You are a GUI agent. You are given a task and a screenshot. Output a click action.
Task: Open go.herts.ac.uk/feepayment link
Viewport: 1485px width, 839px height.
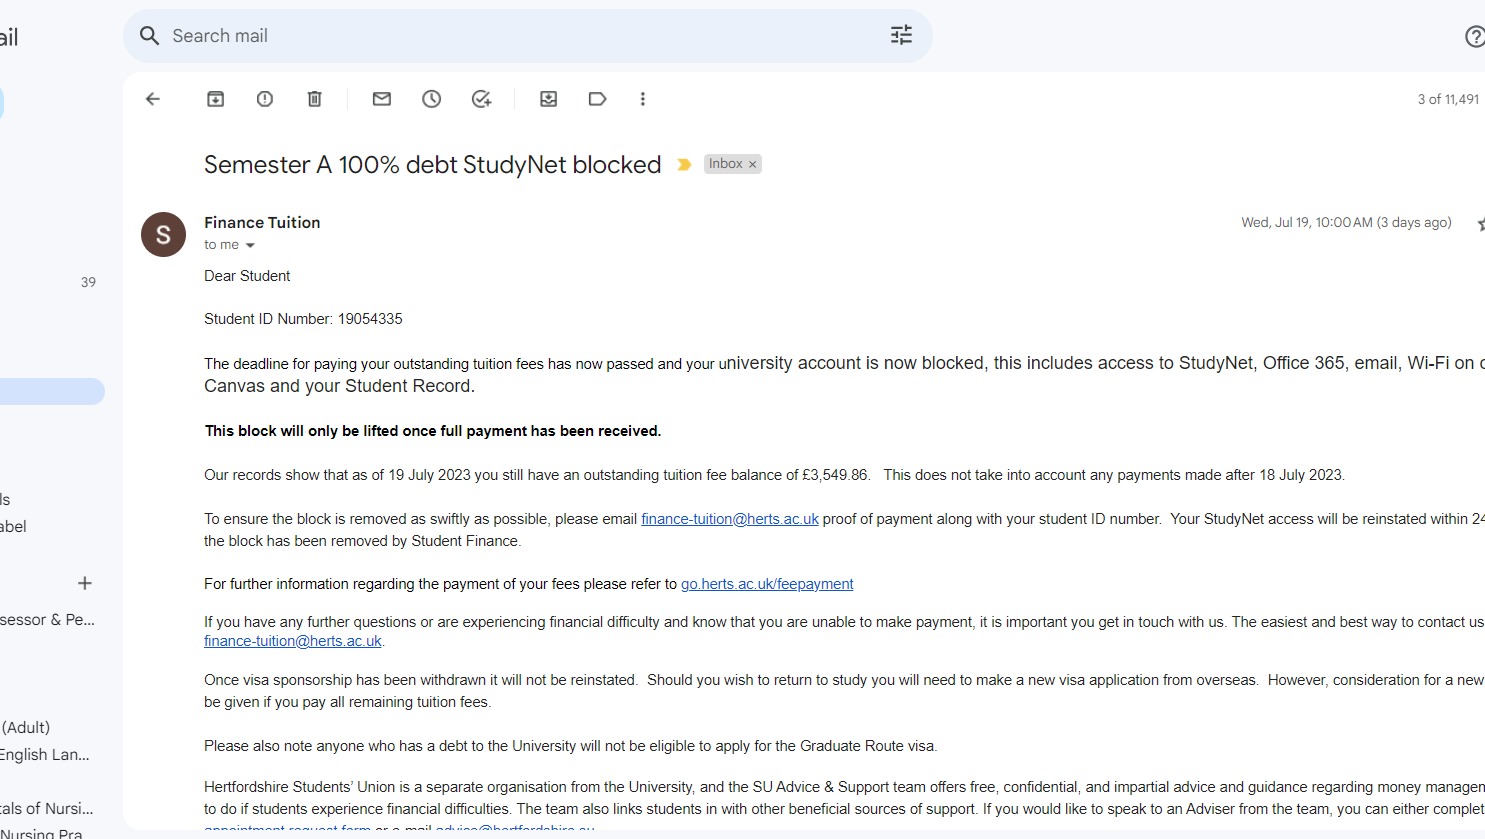click(x=767, y=584)
